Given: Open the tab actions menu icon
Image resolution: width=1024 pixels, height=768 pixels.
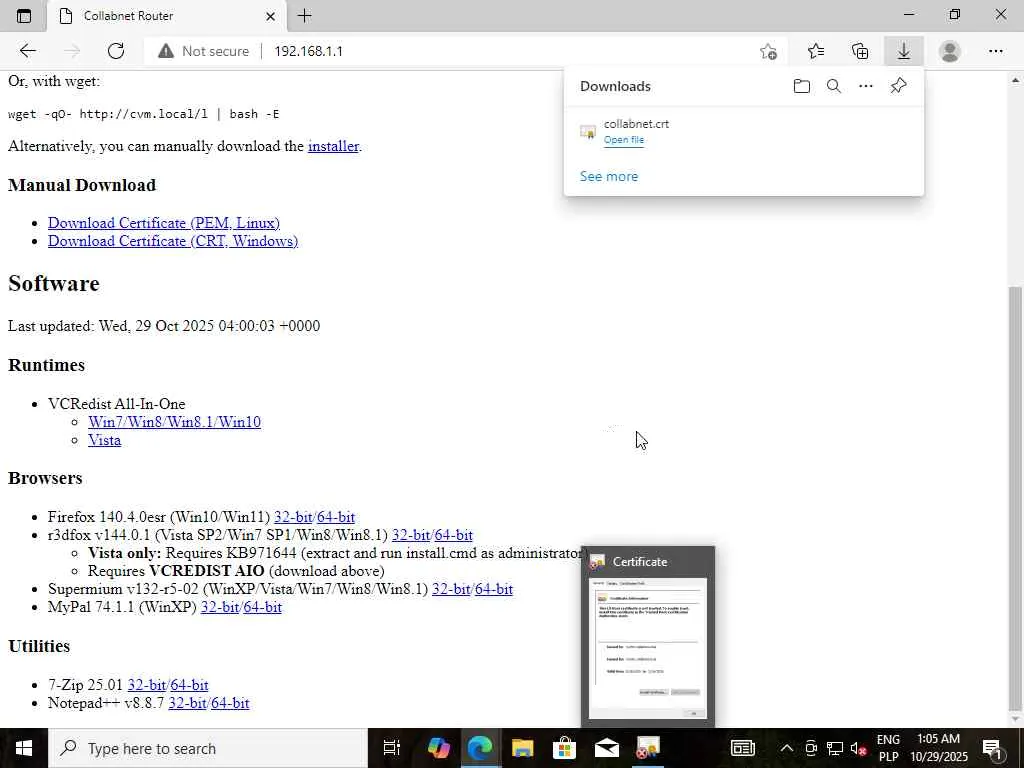Looking at the screenshot, I should pyautogui.click(x=24, y=16).
